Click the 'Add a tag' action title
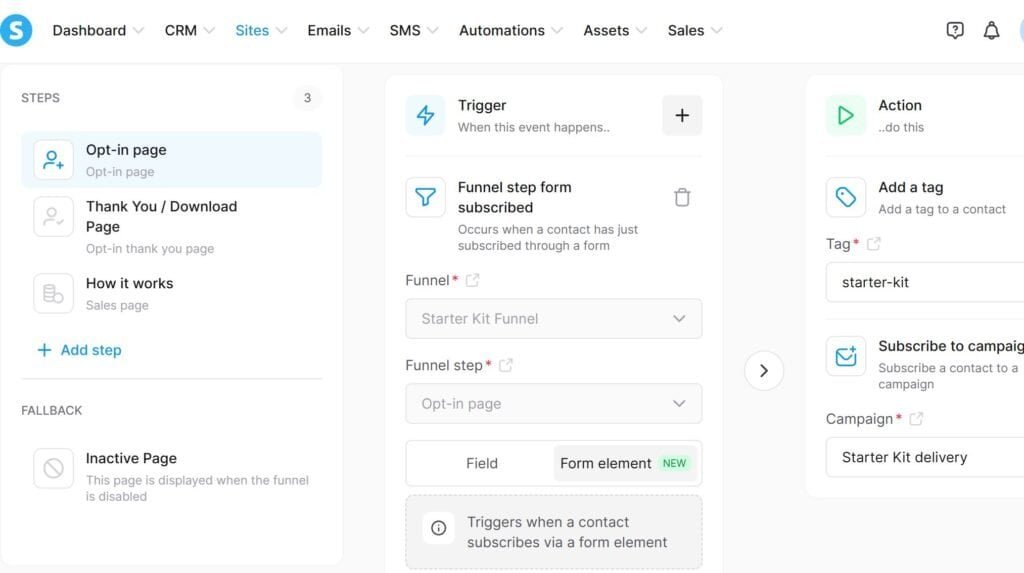 pos(910,187)
